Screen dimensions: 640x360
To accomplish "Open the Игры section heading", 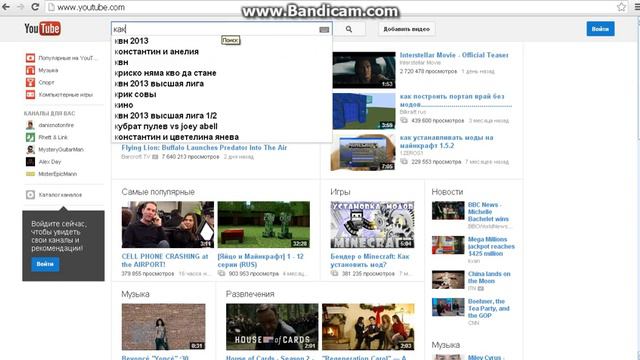I will (340, 192).
